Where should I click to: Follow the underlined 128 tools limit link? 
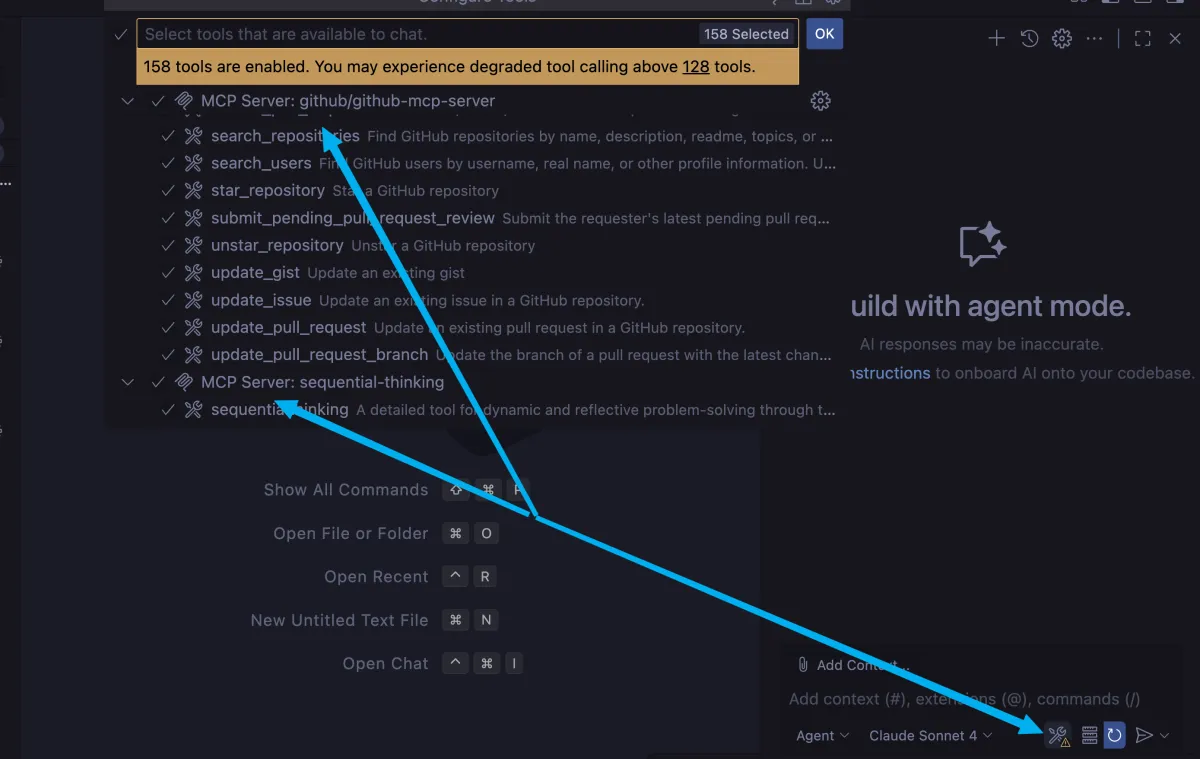(x=696, y=67)
